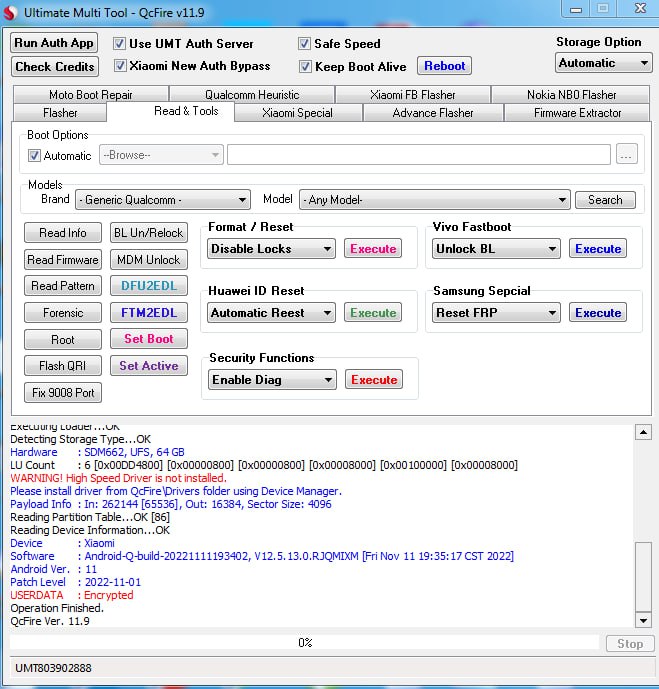Close the QcFire window
Screen dimensions: 659x689
pyautogui.click(x=640, y=9)
